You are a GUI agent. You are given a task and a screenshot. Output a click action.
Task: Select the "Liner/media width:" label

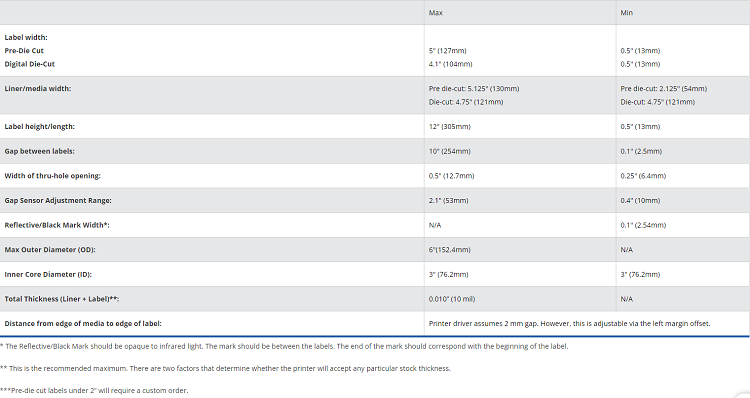click(38, 88)
